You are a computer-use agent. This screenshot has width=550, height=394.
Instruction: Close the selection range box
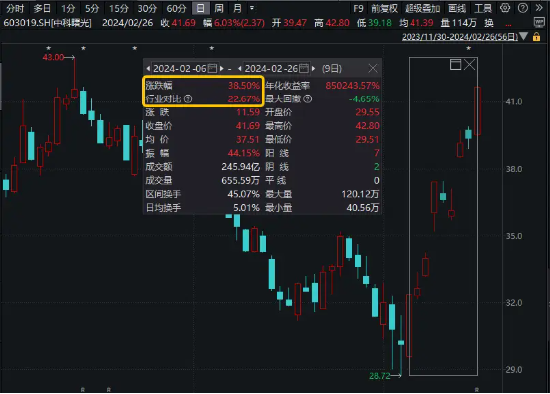[x=469, y=65]
